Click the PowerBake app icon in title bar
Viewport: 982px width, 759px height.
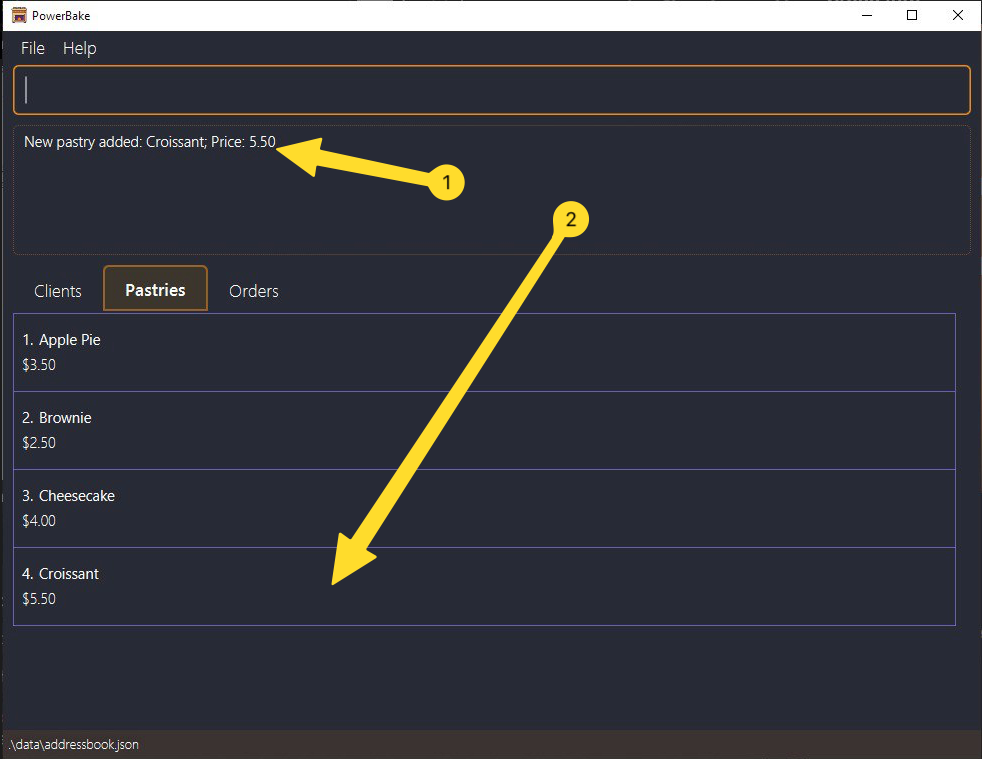[x=18, y=15]
